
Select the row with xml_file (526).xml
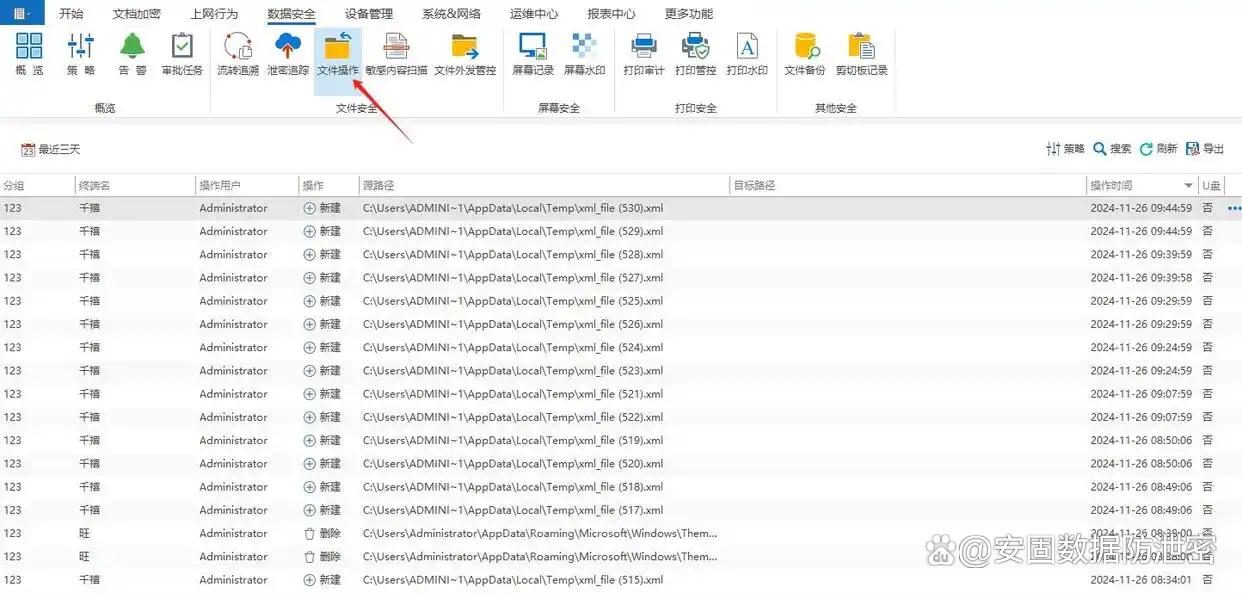tap(621, 324)
